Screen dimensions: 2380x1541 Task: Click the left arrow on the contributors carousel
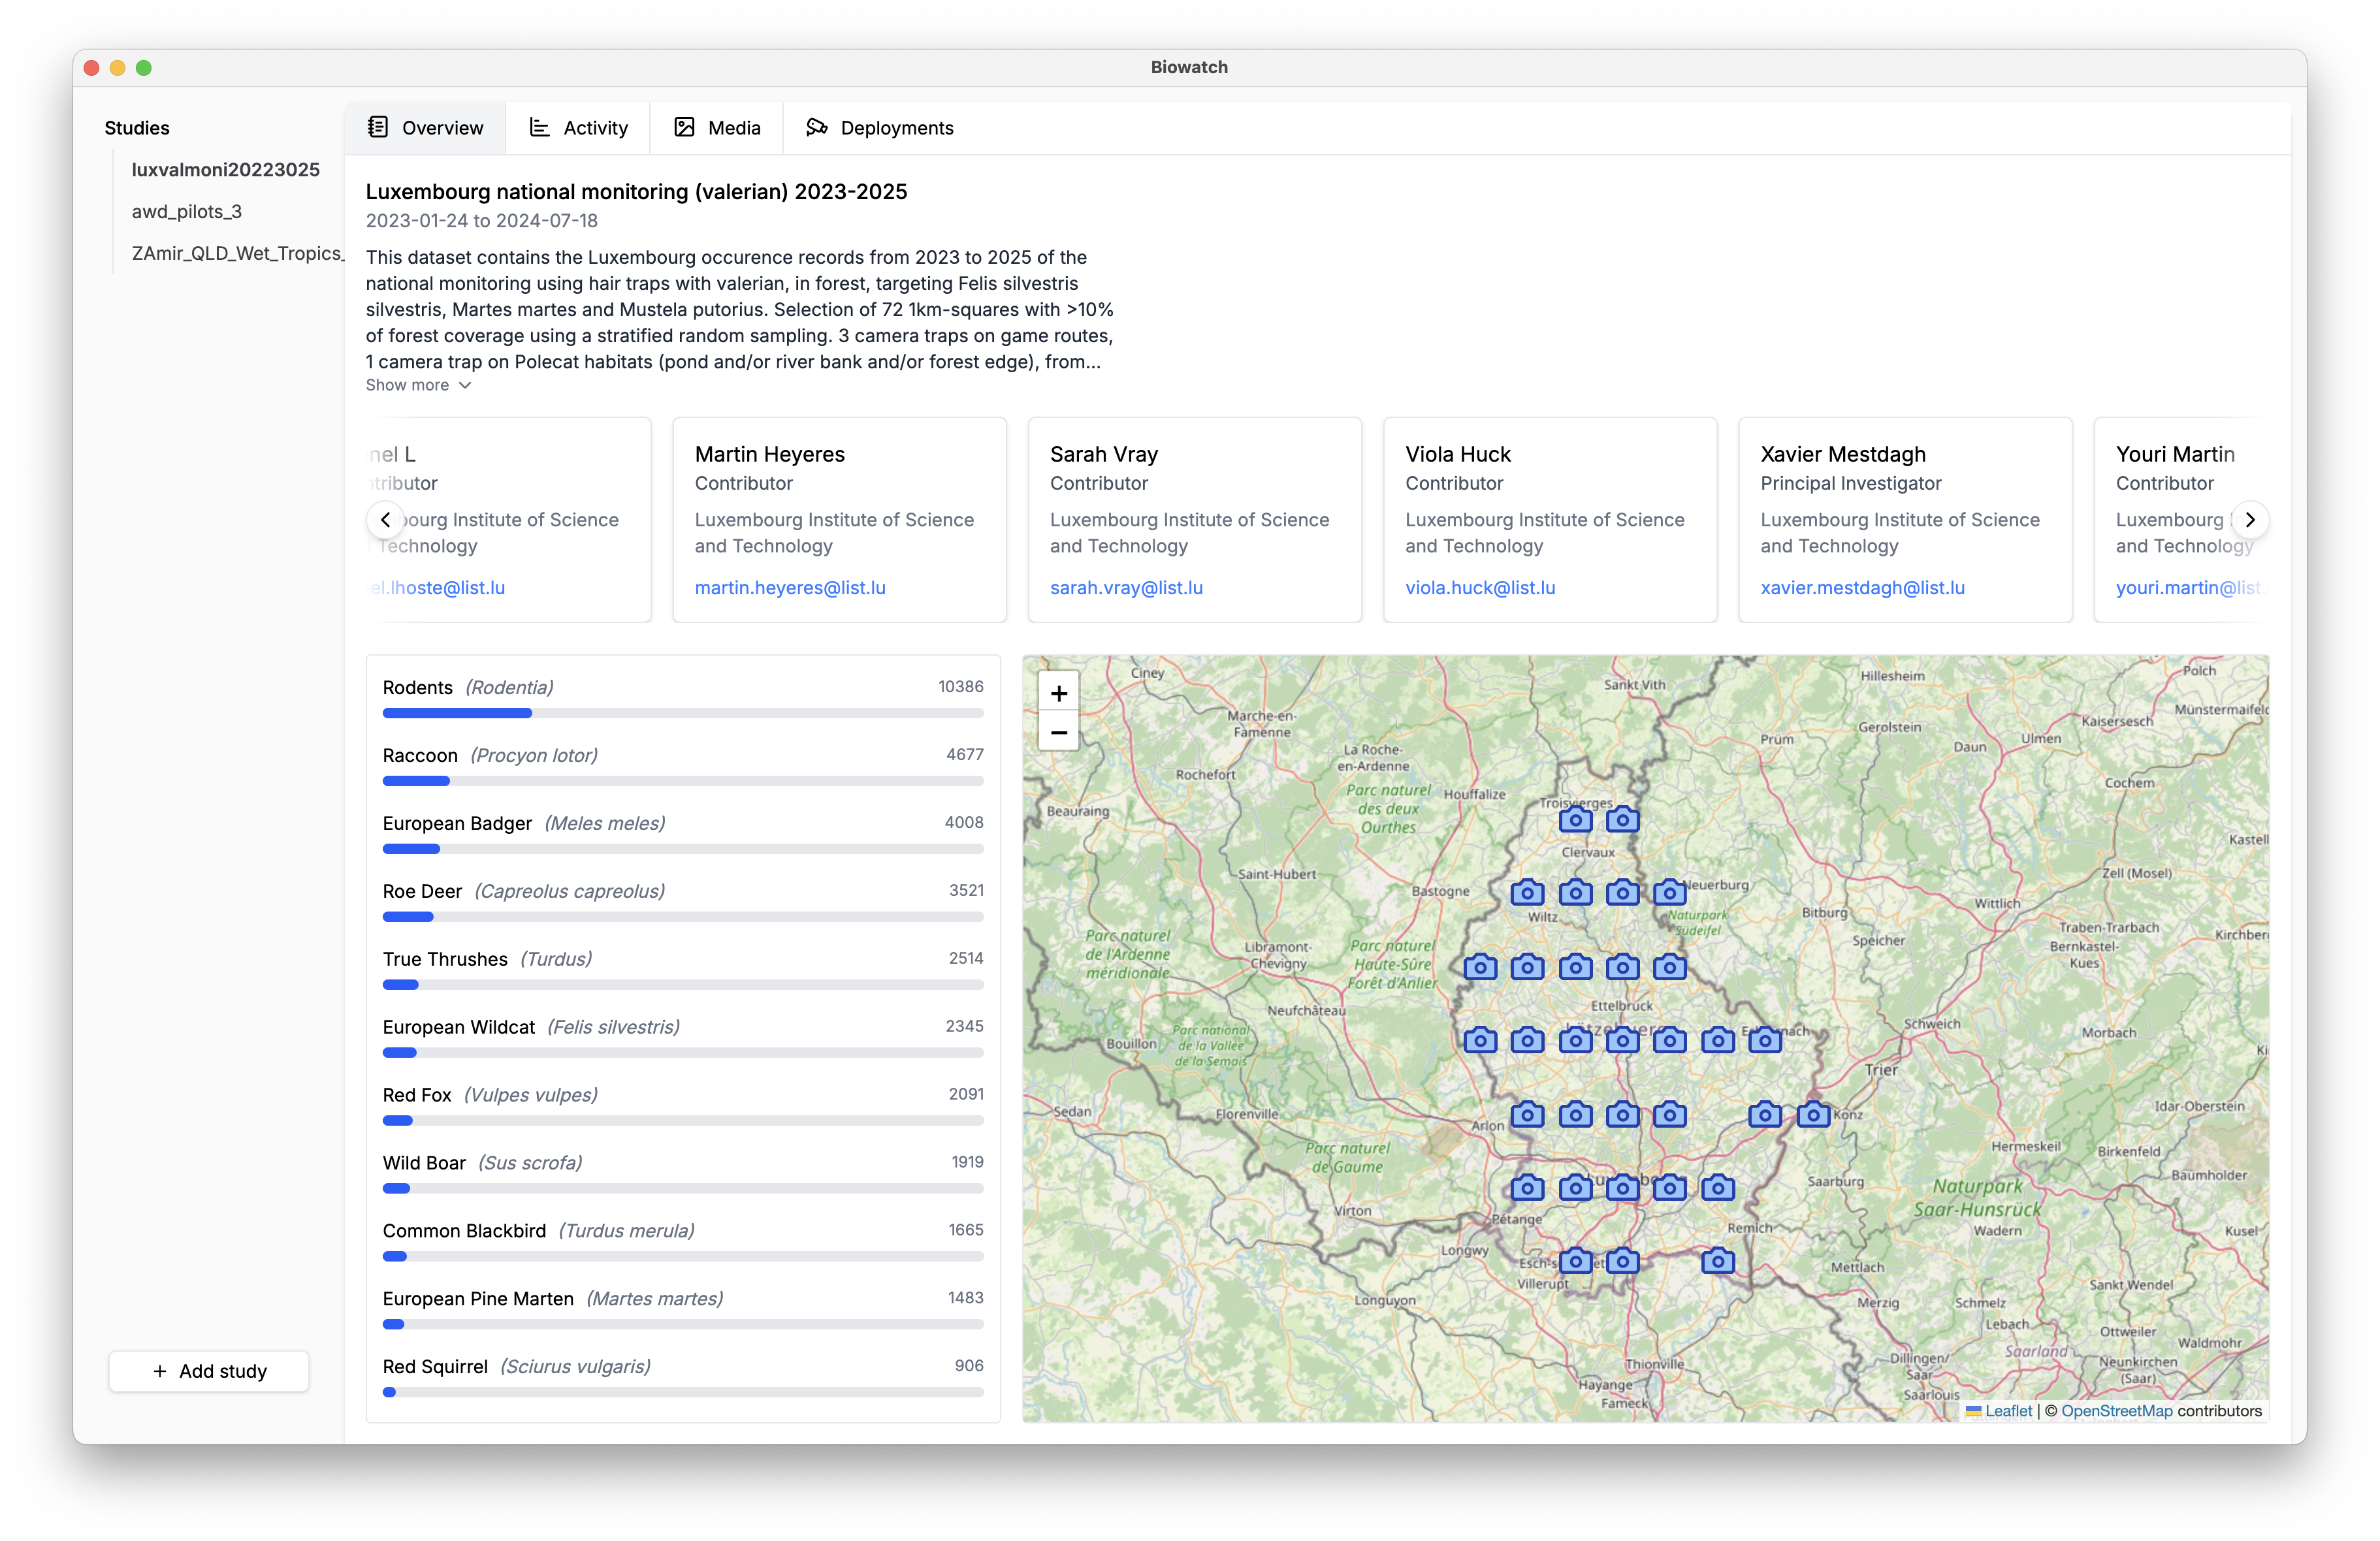tap(385, 519)
